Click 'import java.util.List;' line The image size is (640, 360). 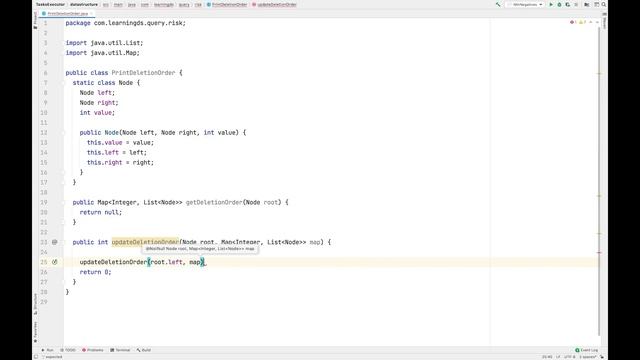point(104,43)
